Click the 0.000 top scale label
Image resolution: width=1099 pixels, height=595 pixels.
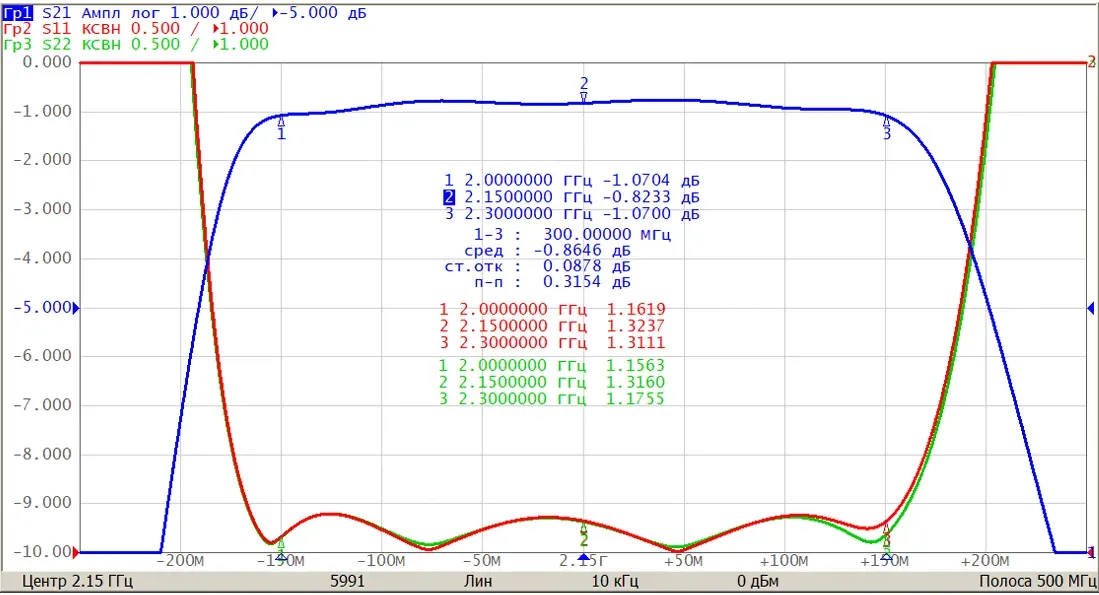point(47,62)
